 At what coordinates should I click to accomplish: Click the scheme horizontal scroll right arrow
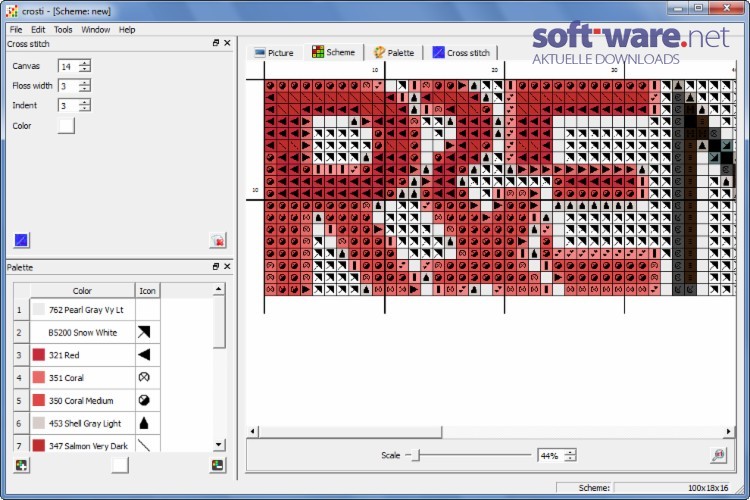point(728,432)
